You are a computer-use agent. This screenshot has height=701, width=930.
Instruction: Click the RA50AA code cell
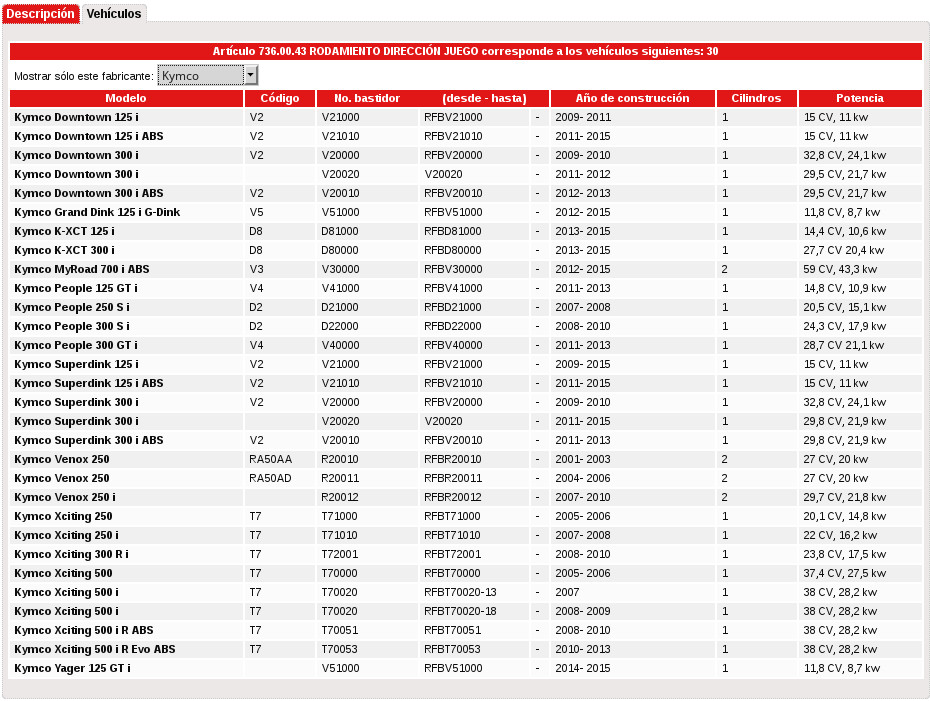(271, 459)
